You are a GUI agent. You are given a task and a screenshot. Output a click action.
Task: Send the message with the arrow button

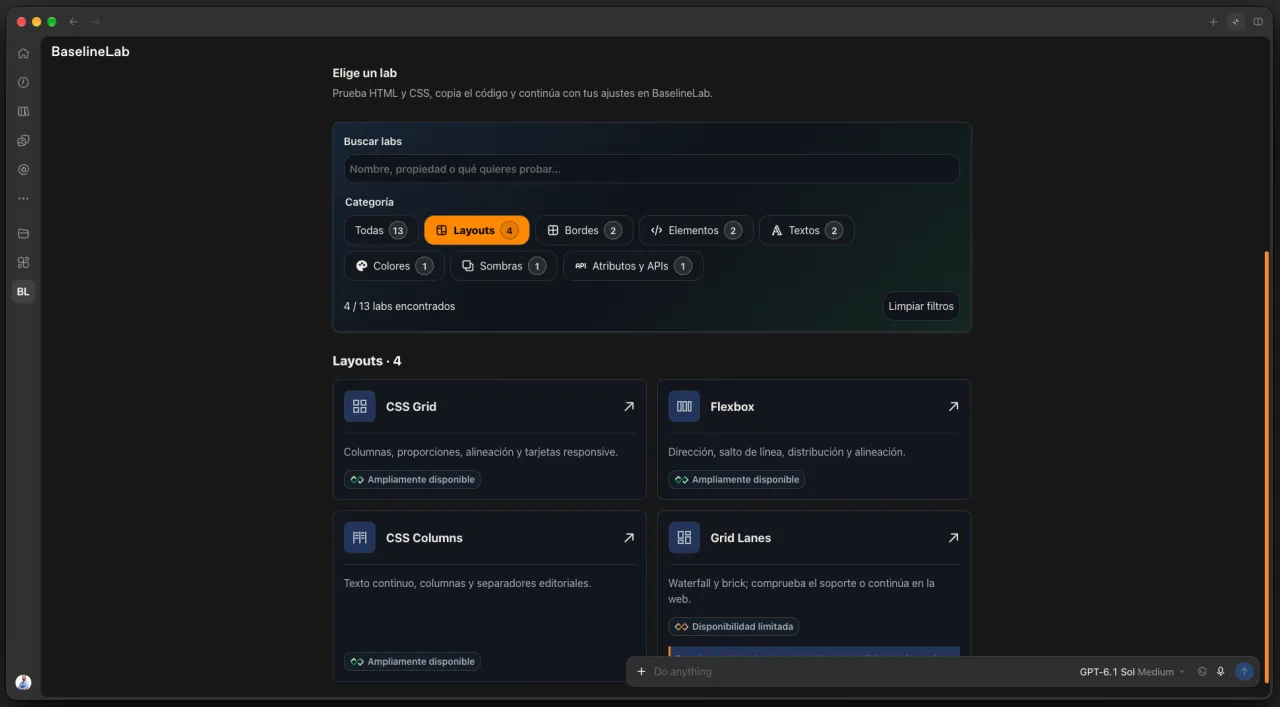pyautogui.click(x=1244, y=671)
